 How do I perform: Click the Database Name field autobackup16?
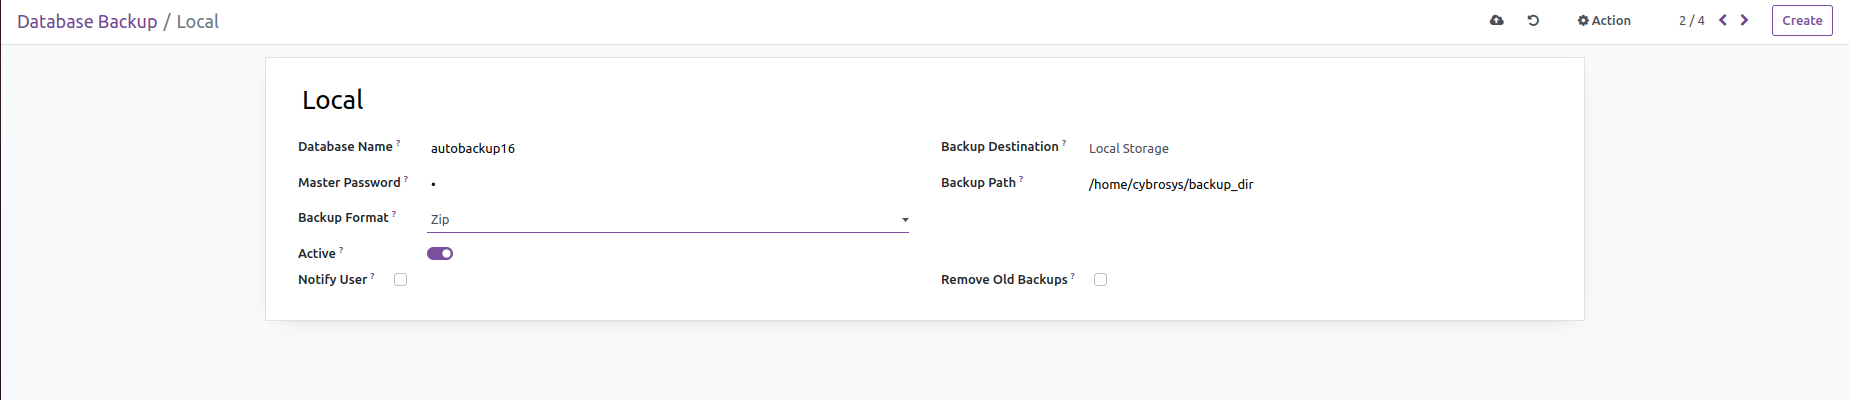tap(473, 149)
